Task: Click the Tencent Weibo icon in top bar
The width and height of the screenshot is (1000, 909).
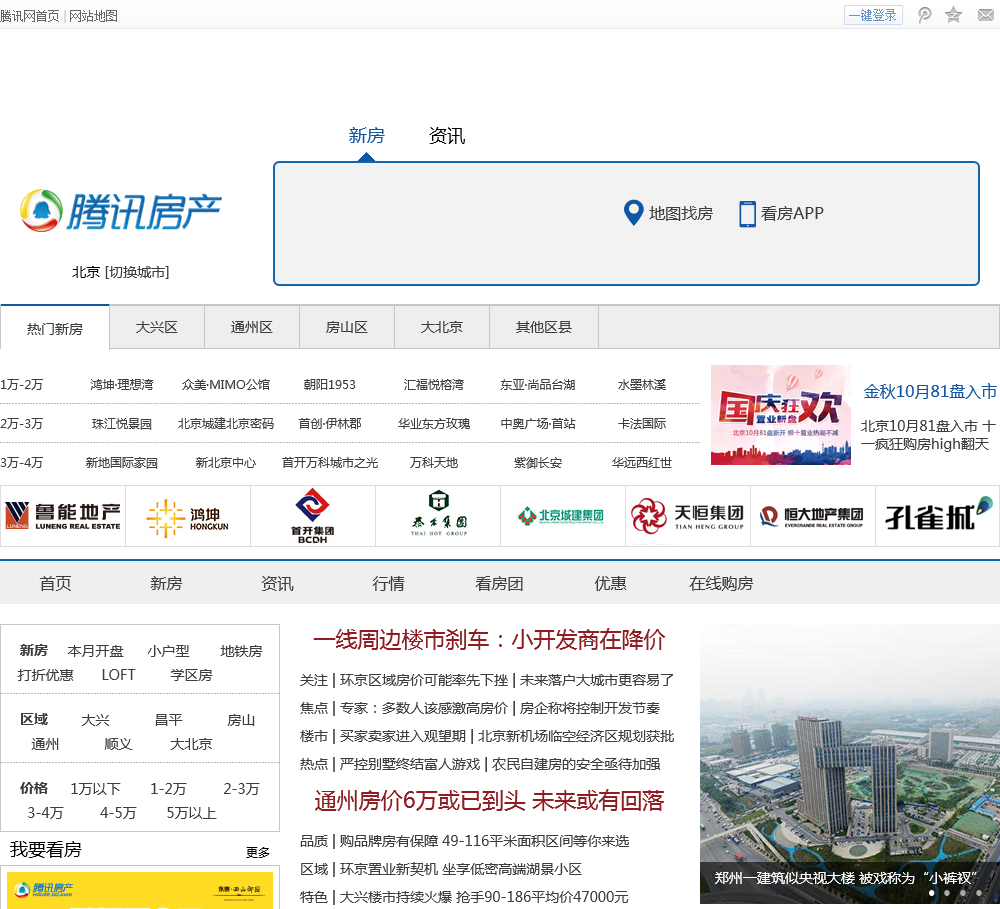Action: point(925,15)
